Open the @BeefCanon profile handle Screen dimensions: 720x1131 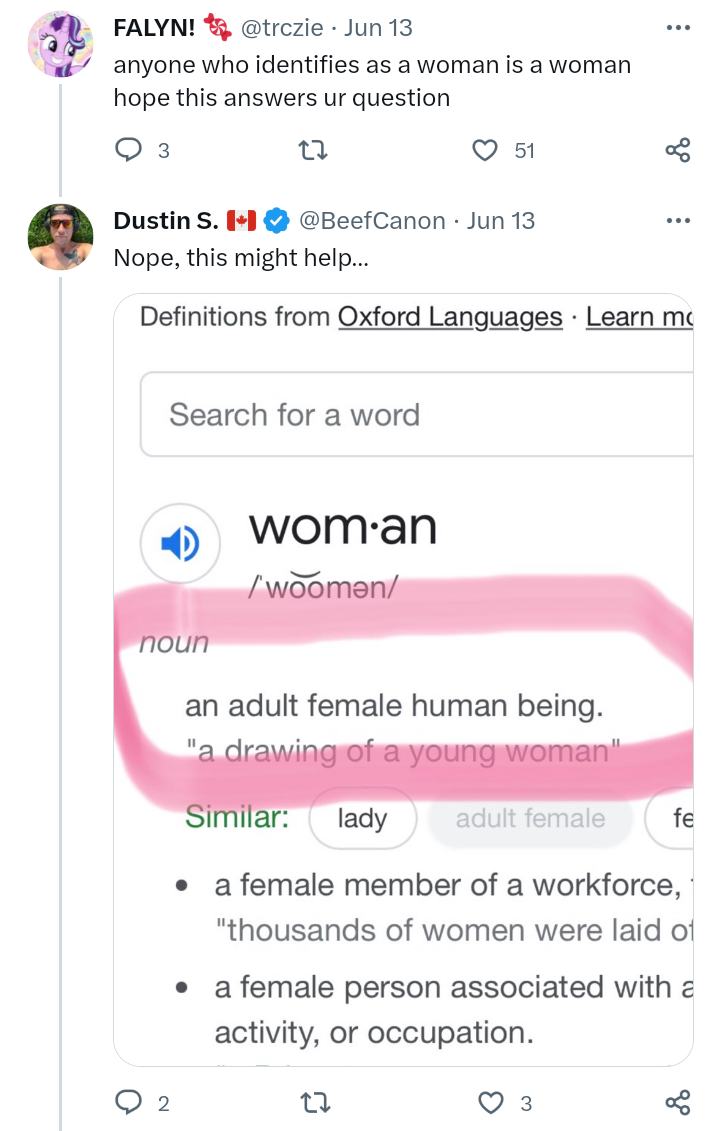click(x=372, y=220)
